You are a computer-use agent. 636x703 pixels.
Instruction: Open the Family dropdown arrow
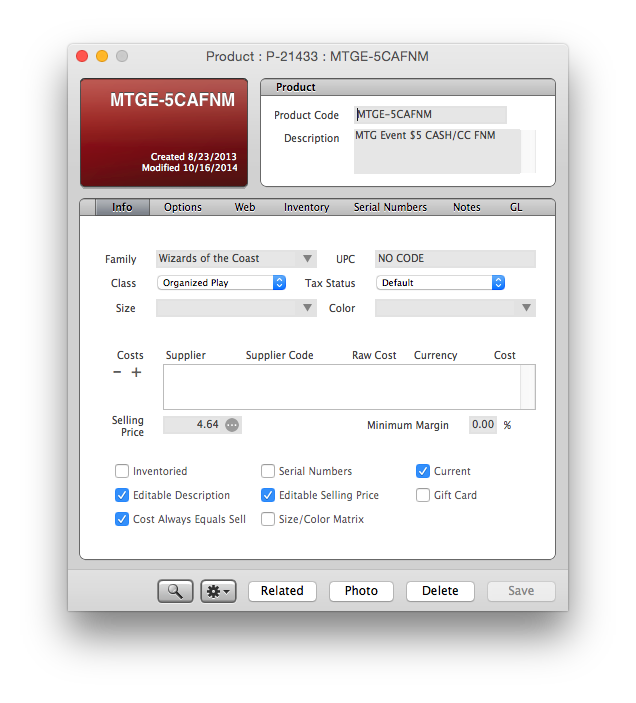[307, 258]
